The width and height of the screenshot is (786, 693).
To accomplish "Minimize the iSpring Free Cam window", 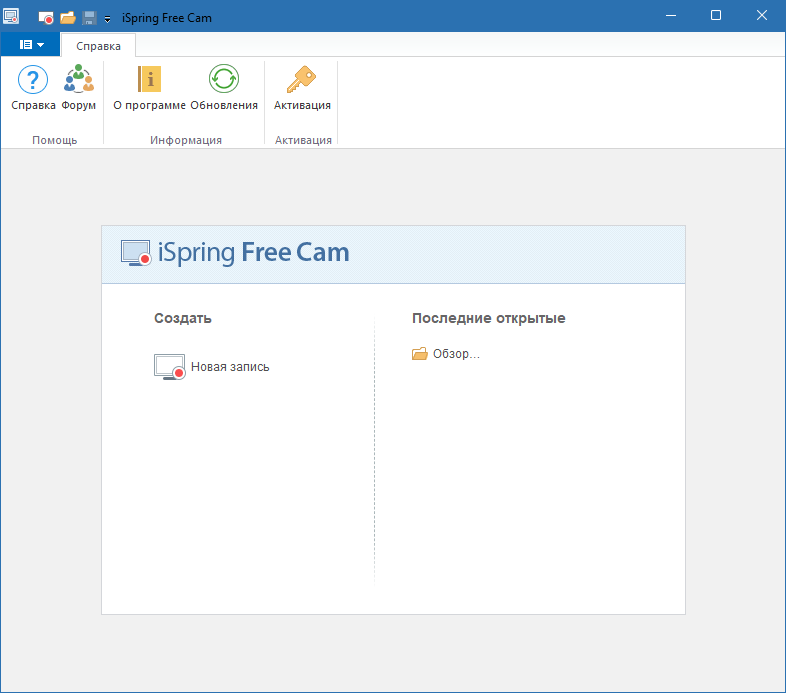I will tap(671, 16).
